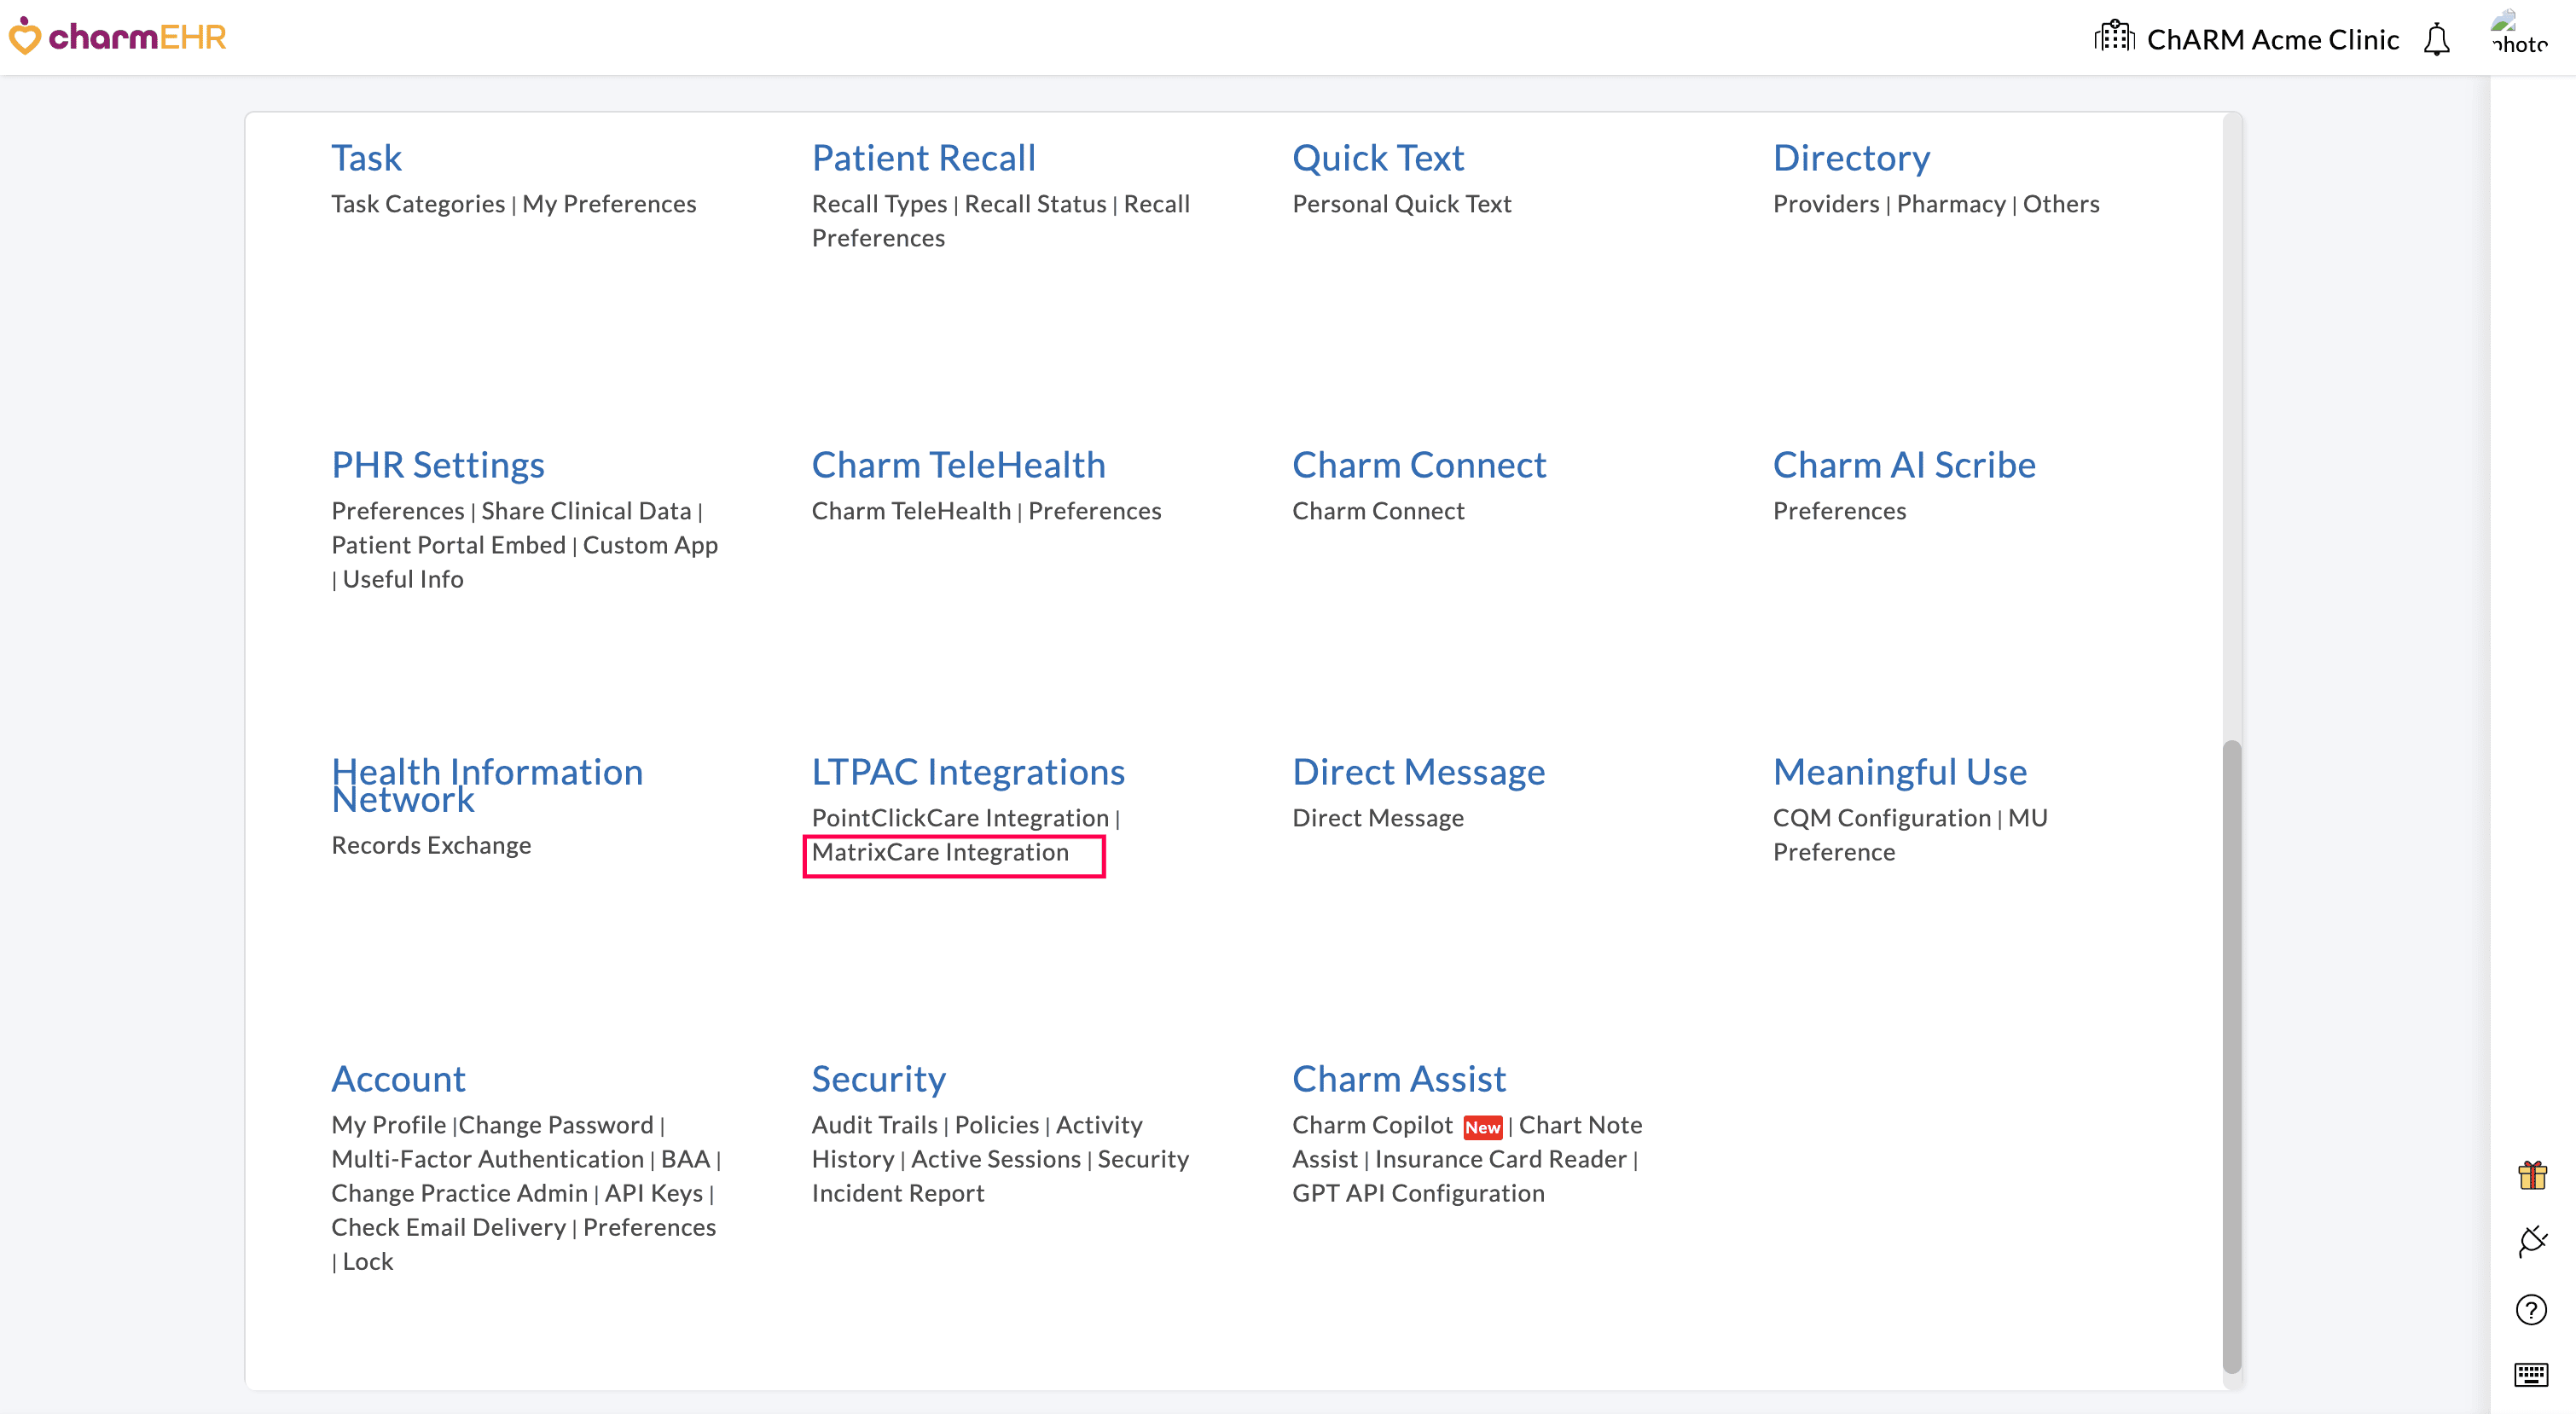This screenshot has width=2576, height=1414.
Task: Click the gift icon in the right sidebar
Action: click(2533, 1177)
